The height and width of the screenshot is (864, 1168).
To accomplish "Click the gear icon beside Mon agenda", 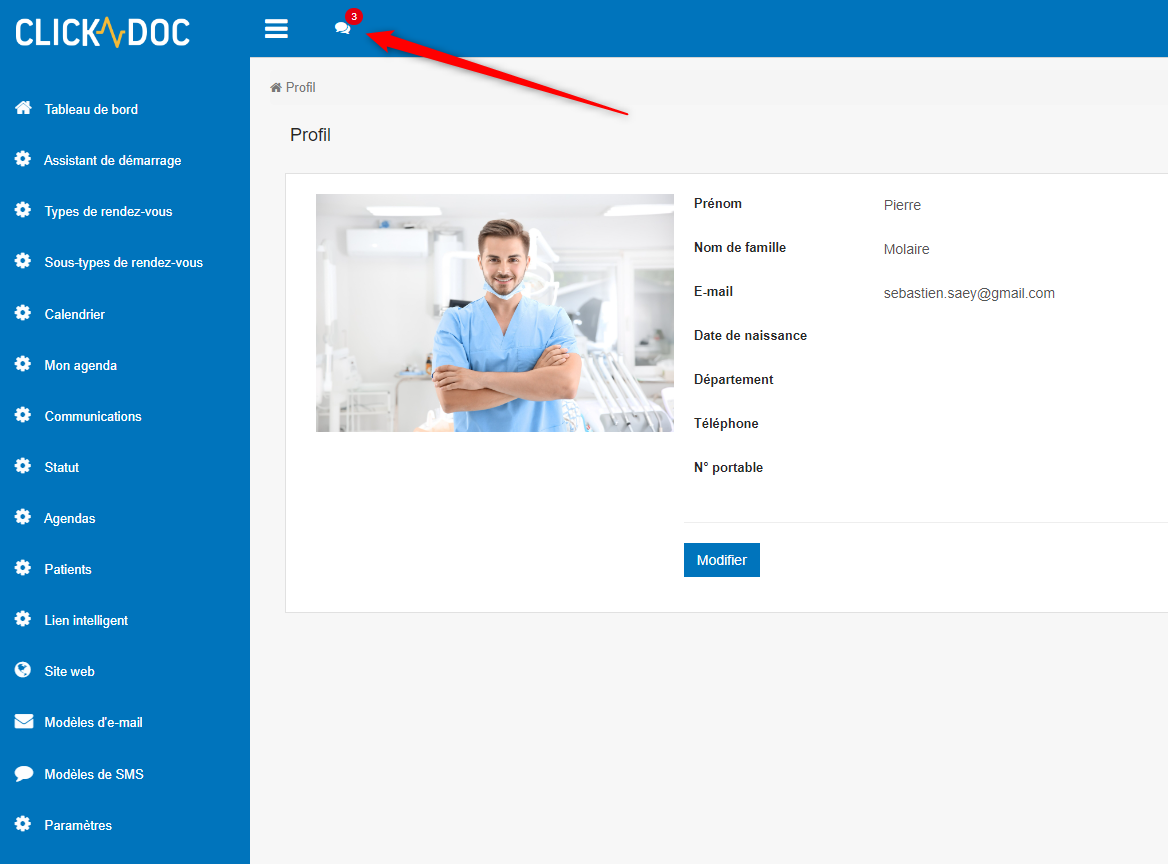I will [x=23, y=363].
